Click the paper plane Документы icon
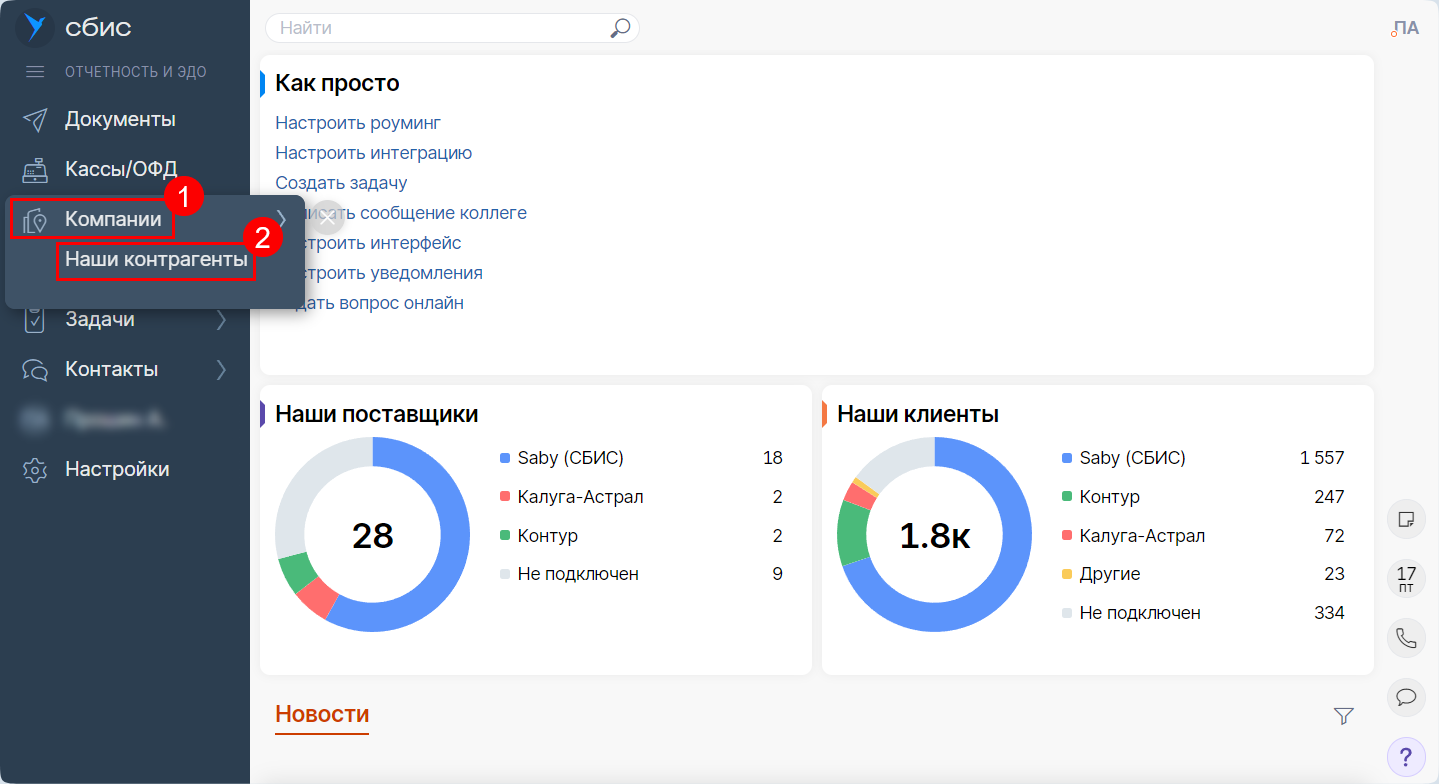This screenshot has height=784, width=1439. pyautogui.click(x=35, y=120)
